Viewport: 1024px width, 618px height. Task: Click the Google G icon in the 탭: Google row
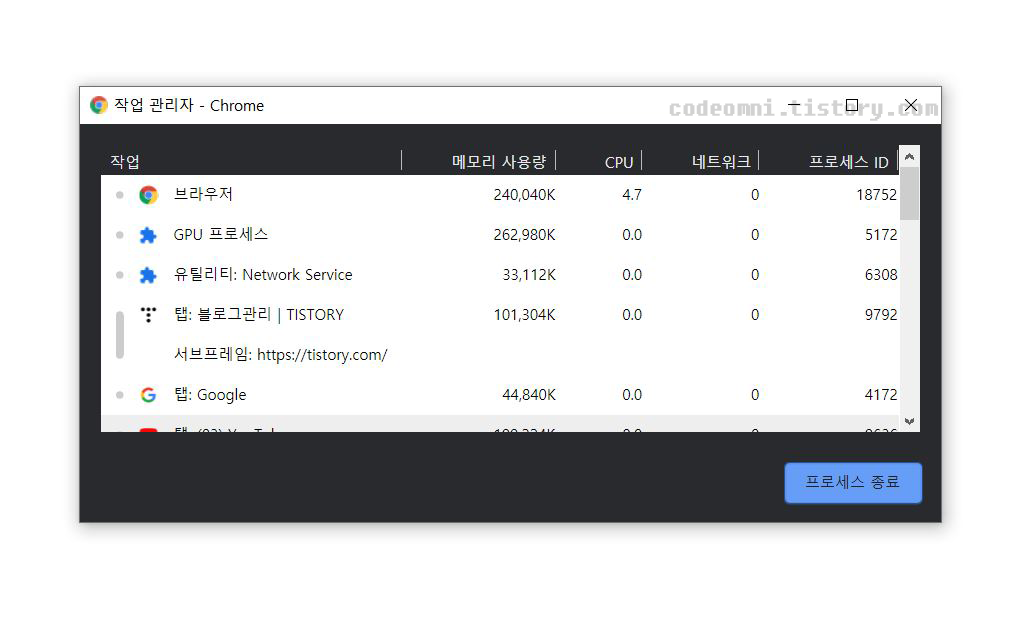tap(148, 395)
